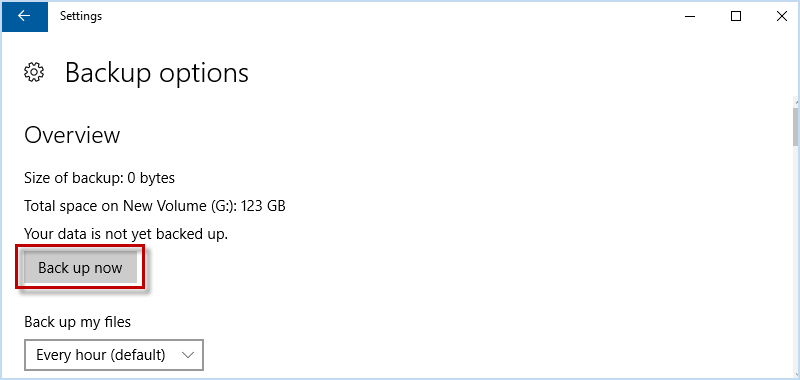Expand frequency list via the chevron arrow
Image resolution: width=800 pixels, height=380 pixels.
point(188,355)
